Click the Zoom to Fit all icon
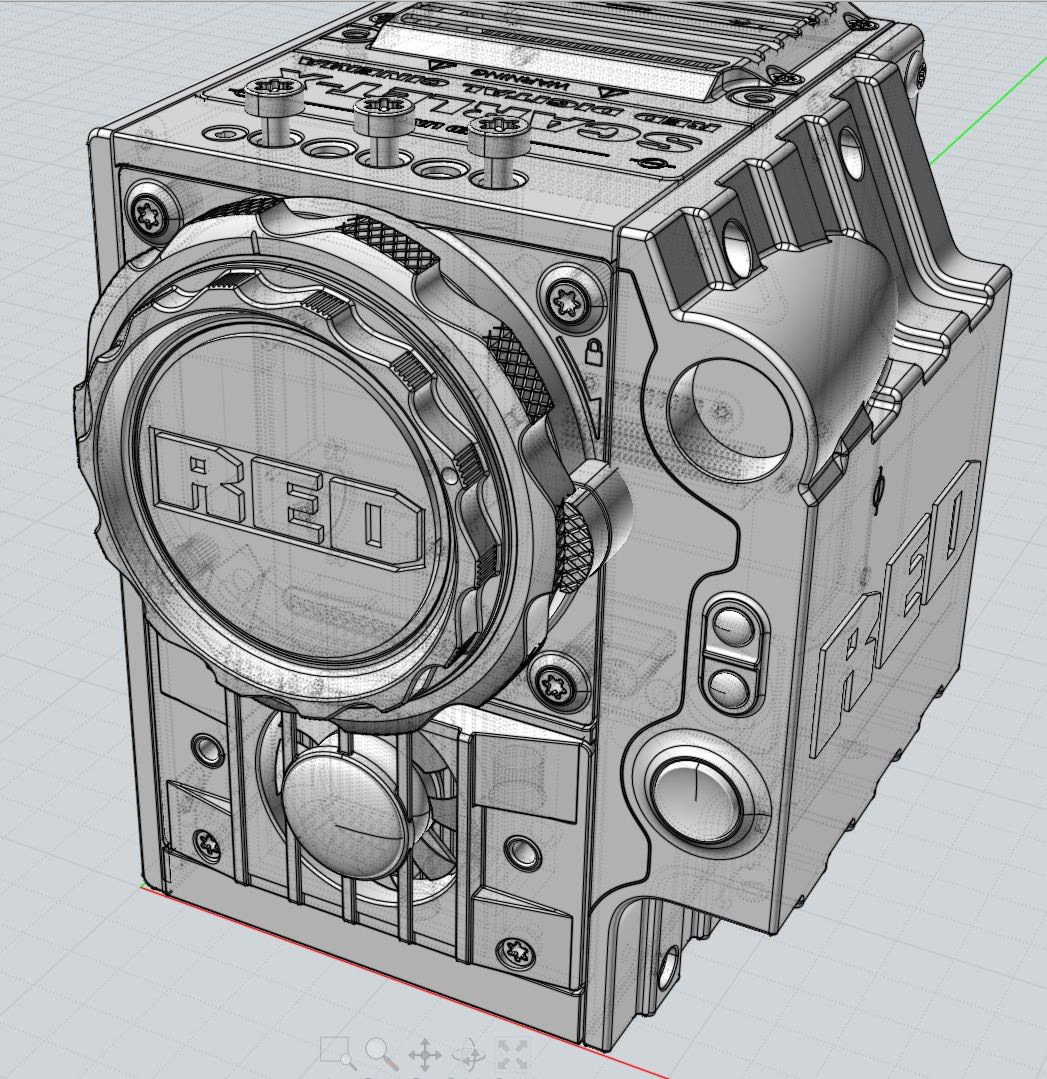The height and width of the screenshot is (1079, 1047). pyautogui.click(x=512, y=1054)
